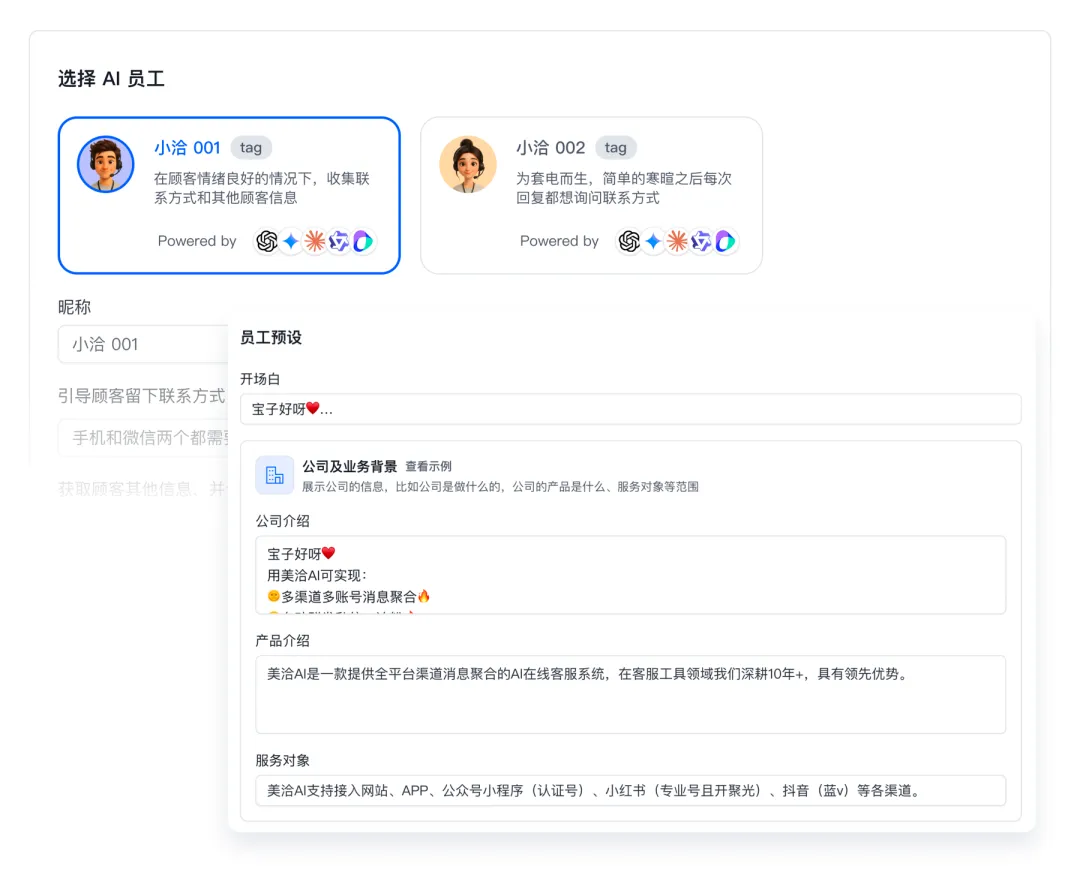The height and width of the screenshot is (890, 1080).
Task: Click the last model icon on 小洽 001 card
Action: point(363,241)
